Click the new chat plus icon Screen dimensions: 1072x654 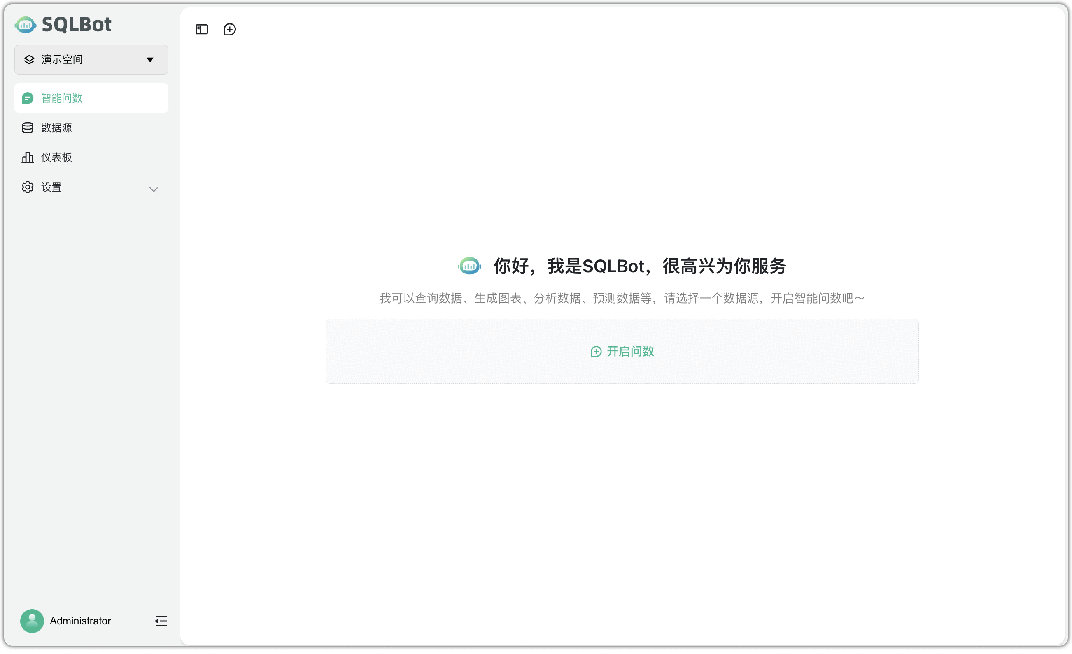(x=229, y=29)
